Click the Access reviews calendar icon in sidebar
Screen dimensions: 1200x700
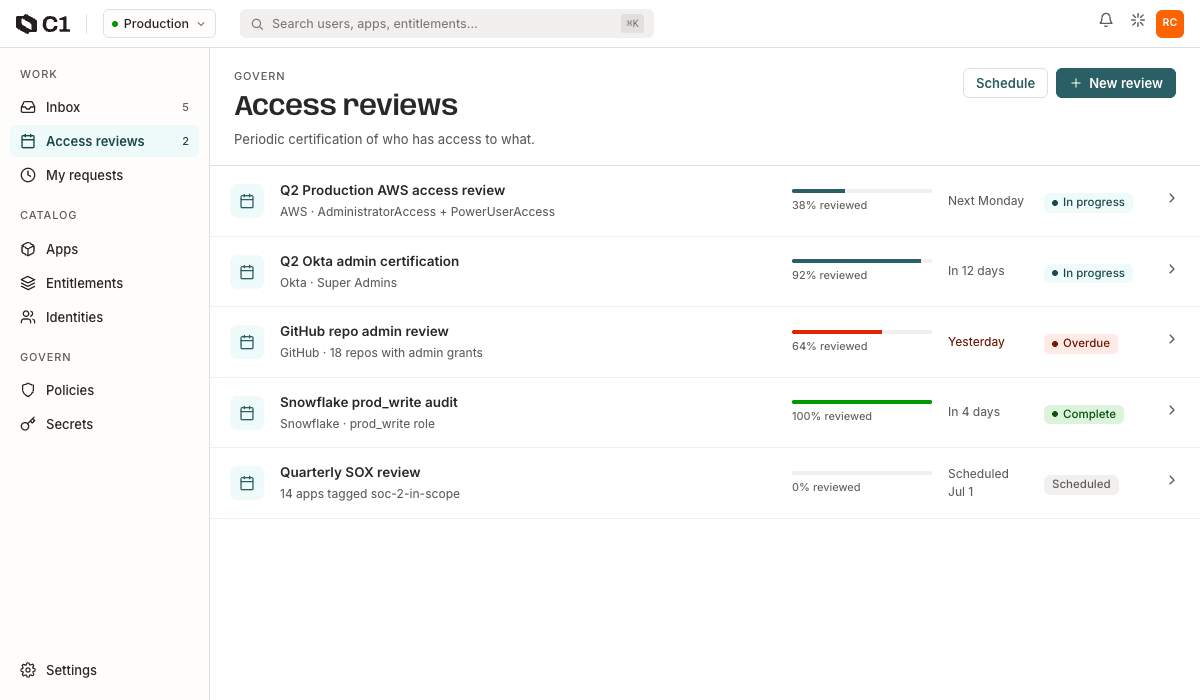tap(28, 141)
